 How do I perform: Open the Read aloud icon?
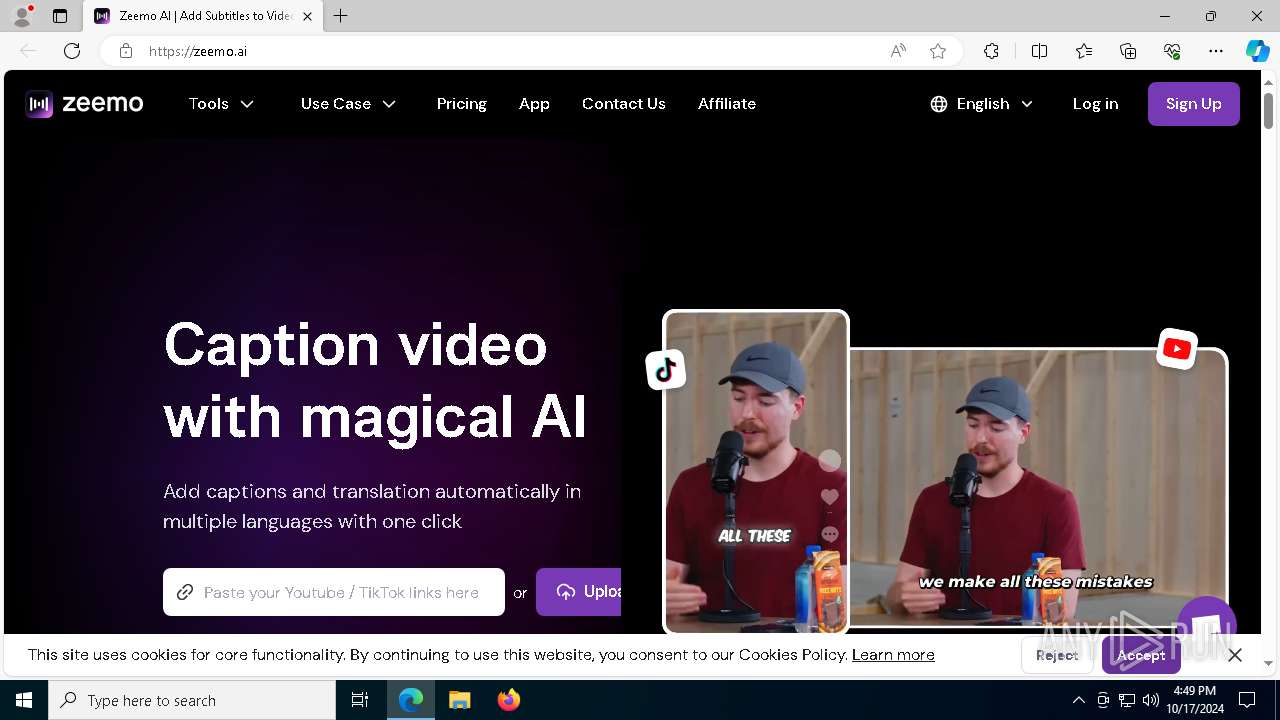[898, 51]
